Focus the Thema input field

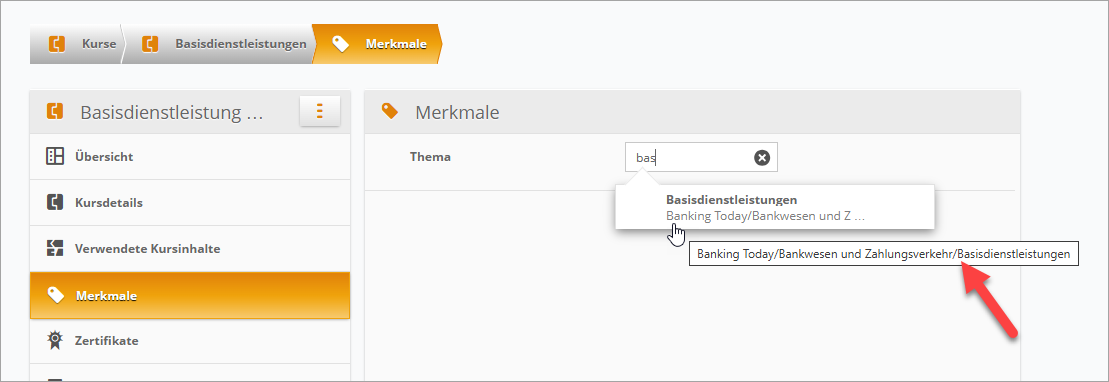coord(701,157)
